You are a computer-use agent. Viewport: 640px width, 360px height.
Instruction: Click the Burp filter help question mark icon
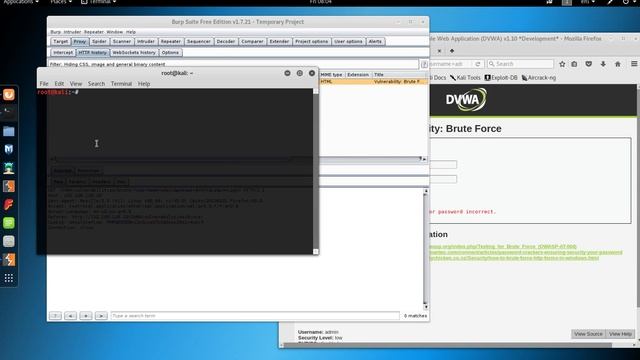coord(424,64)
